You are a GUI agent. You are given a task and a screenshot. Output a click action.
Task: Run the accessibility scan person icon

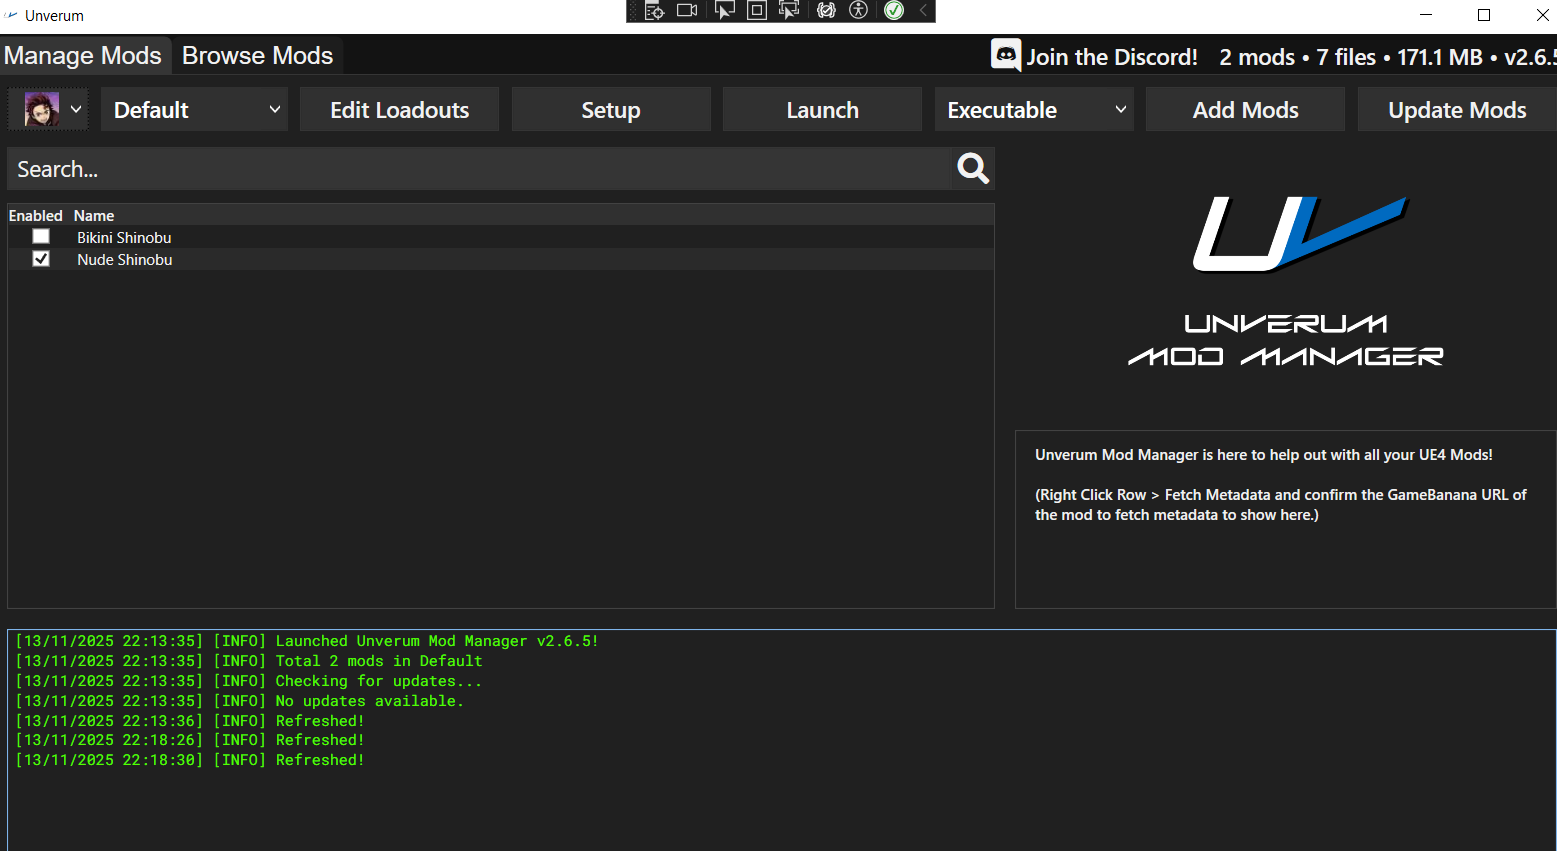pos(858,11)
